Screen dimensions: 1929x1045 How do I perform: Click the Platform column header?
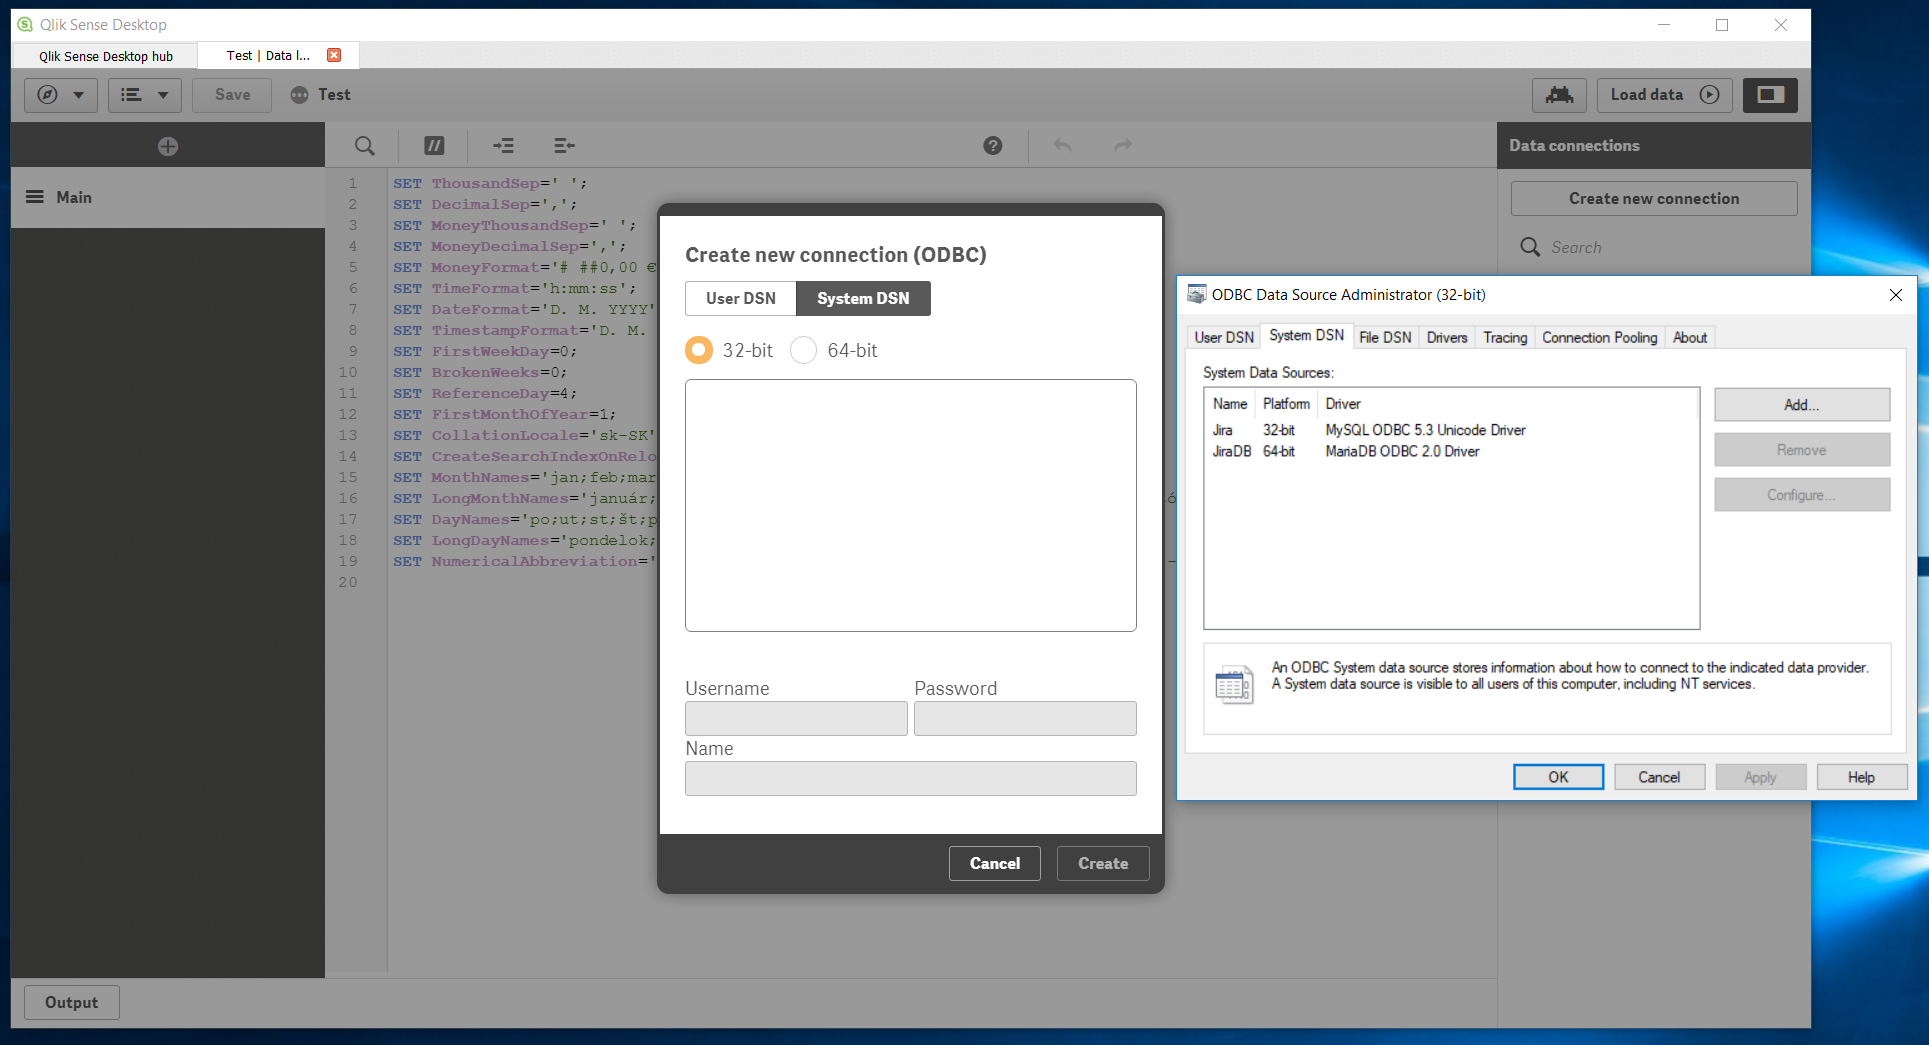[1286, 404]
